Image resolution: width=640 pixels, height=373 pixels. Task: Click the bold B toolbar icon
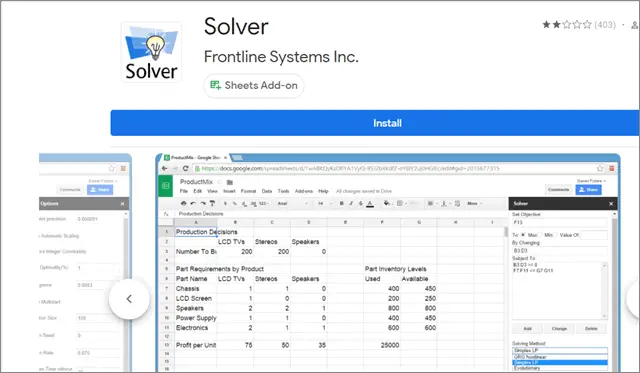point(341,203)
